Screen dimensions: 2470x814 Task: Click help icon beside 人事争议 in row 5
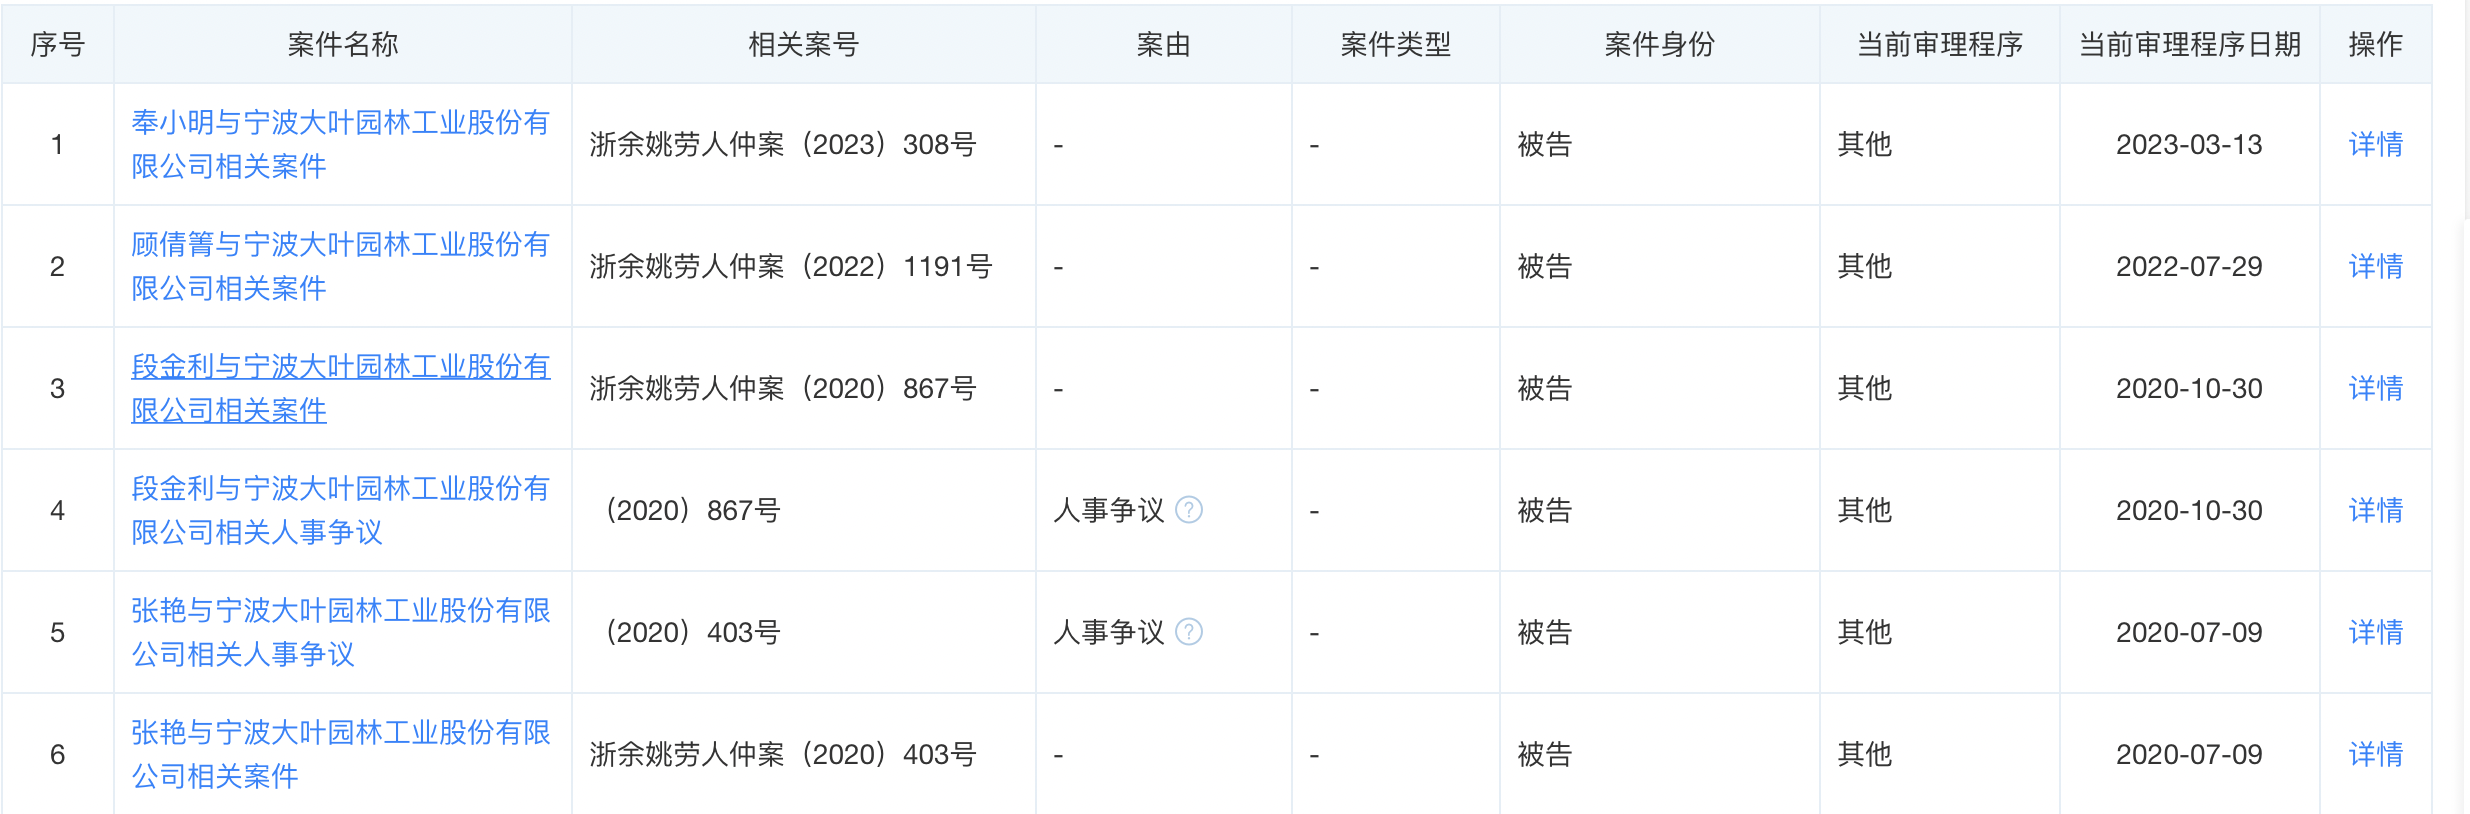(x=1188, y=632)
